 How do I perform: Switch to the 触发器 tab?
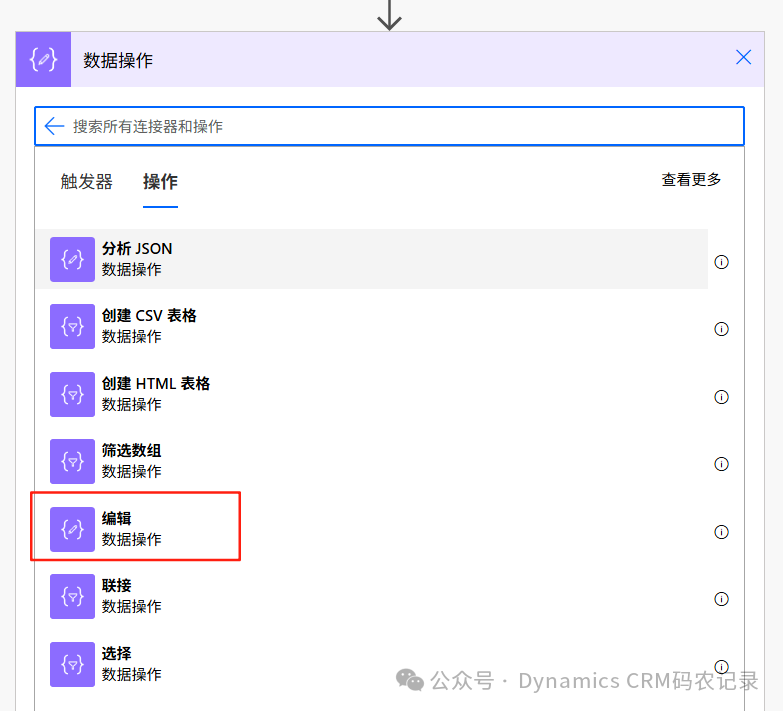[x=86, y=181]
